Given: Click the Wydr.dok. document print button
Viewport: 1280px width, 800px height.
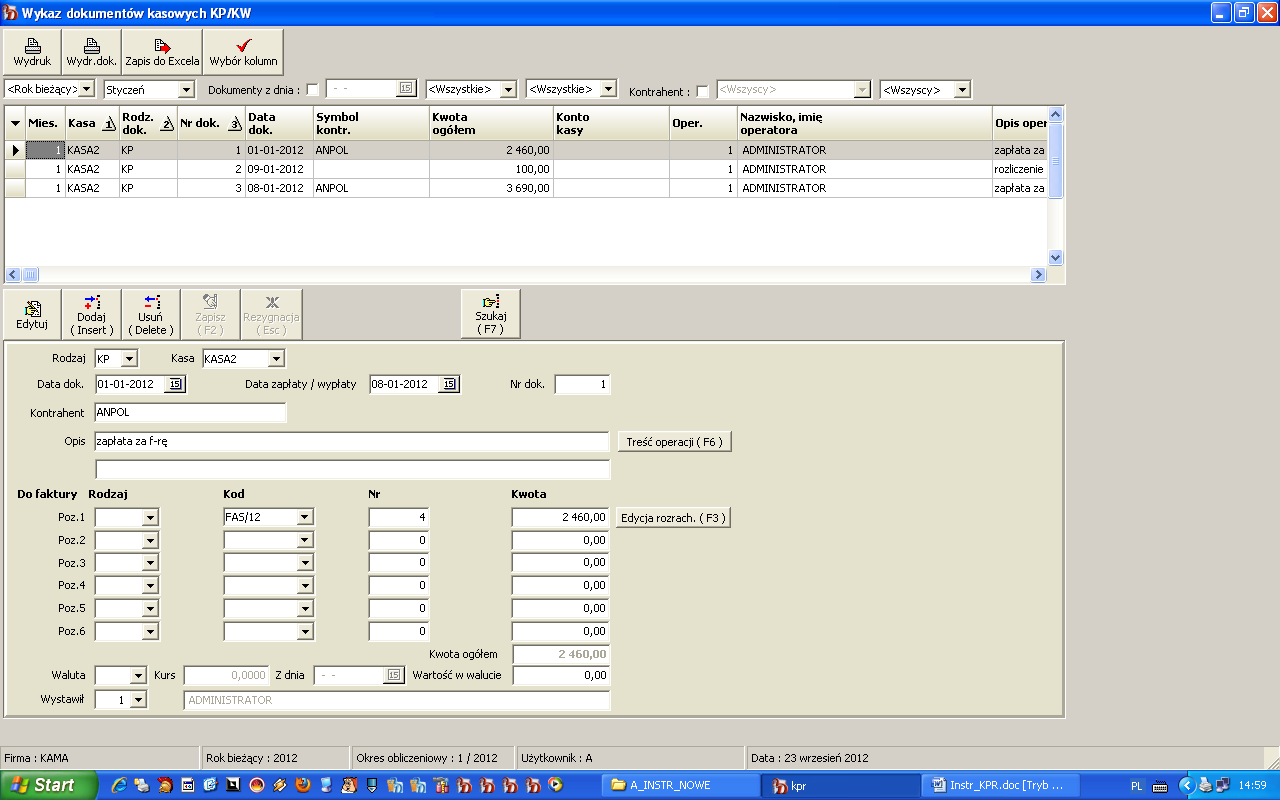Looking at the screenshot, I should [92, 52].
